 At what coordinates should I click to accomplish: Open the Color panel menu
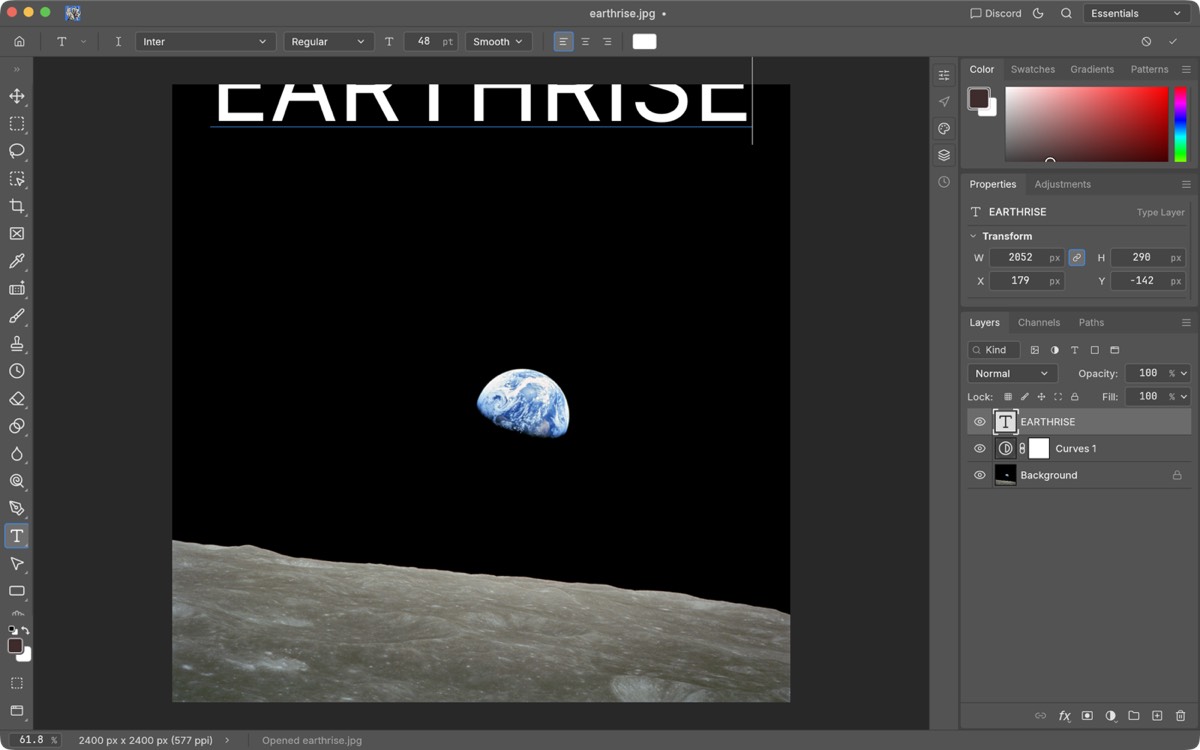tap(1186, 70)
